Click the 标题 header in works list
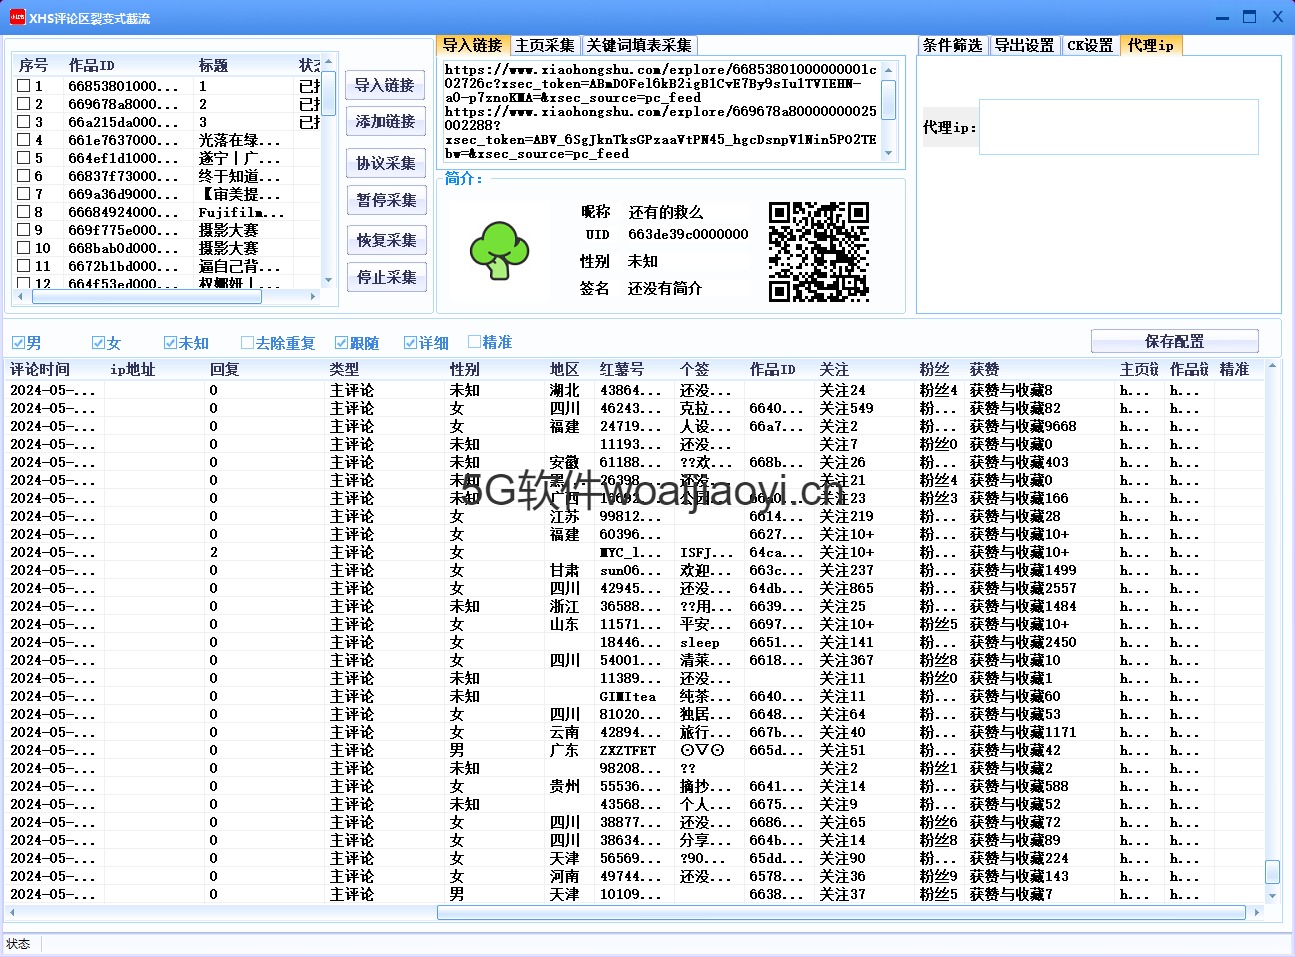The image size is (1295, 957). (x=244, y=65)
